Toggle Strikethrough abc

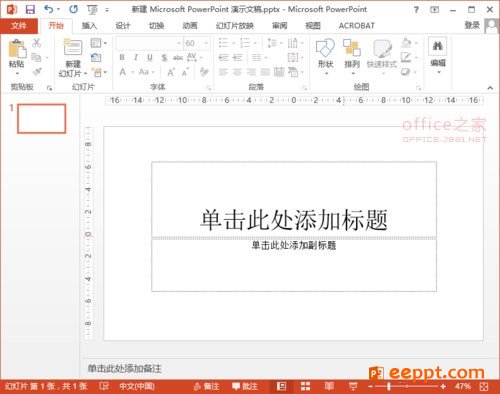pos(178,57)
